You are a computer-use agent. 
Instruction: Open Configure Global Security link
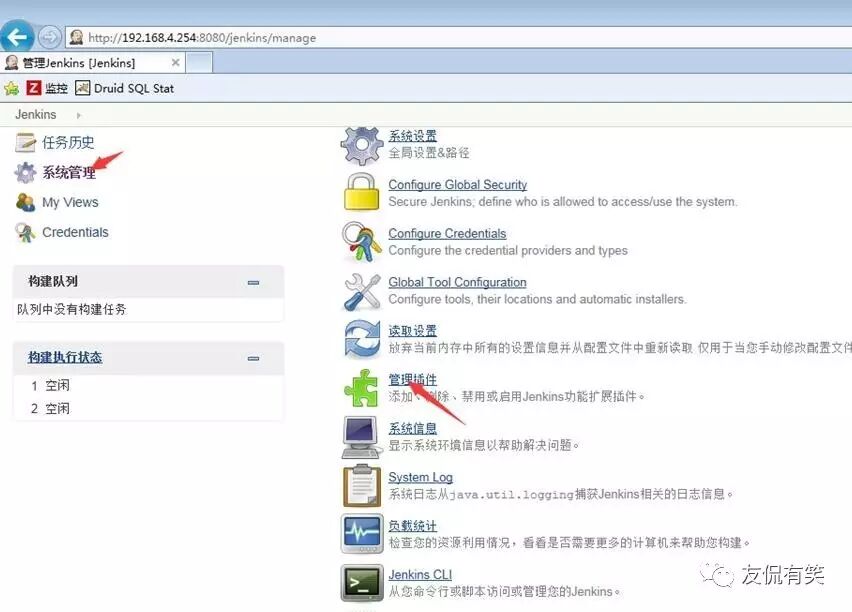pos(458,185)
